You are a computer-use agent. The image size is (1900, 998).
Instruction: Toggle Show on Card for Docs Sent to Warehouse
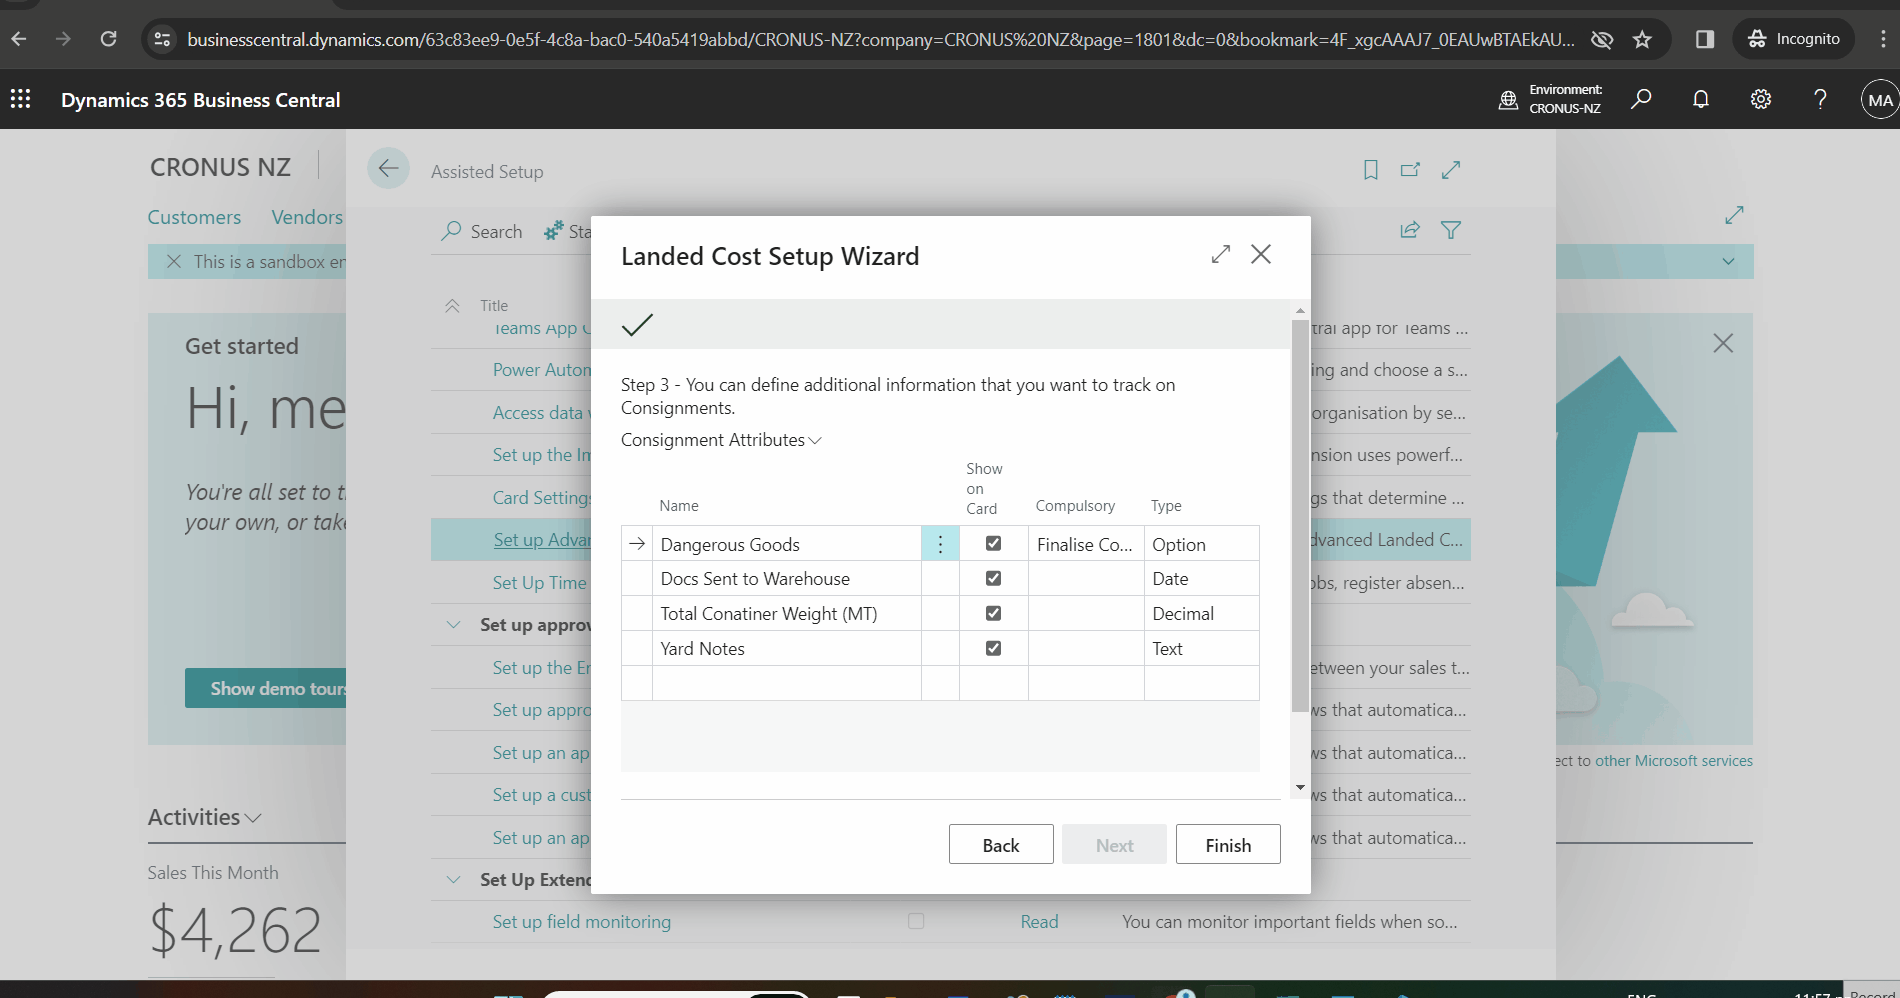click(x=993, y=578)
